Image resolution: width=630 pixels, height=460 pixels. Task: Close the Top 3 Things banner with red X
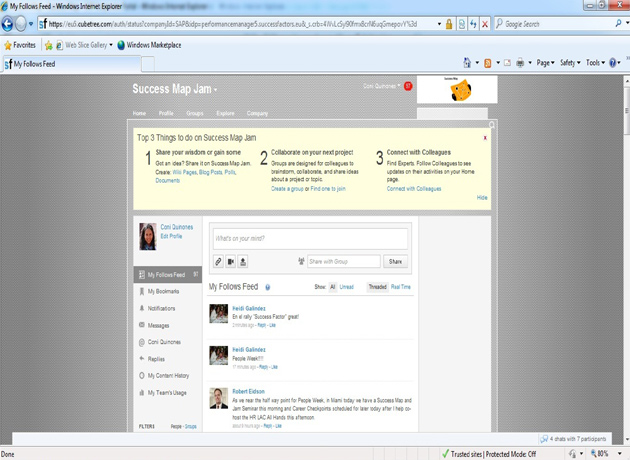click(485, 138)
